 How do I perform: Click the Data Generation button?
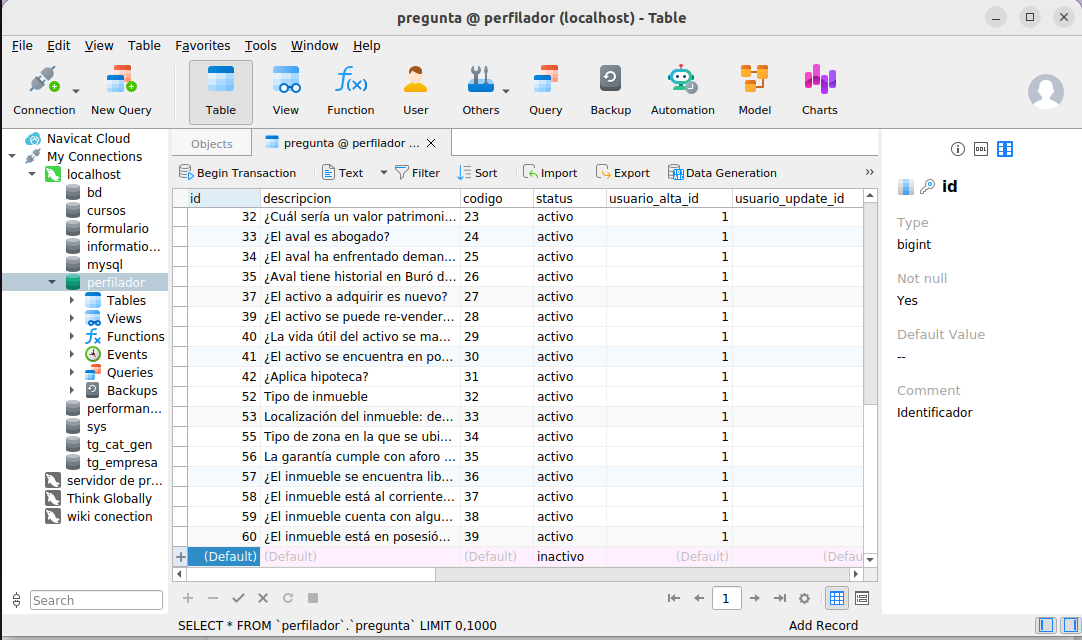(722, 173)
